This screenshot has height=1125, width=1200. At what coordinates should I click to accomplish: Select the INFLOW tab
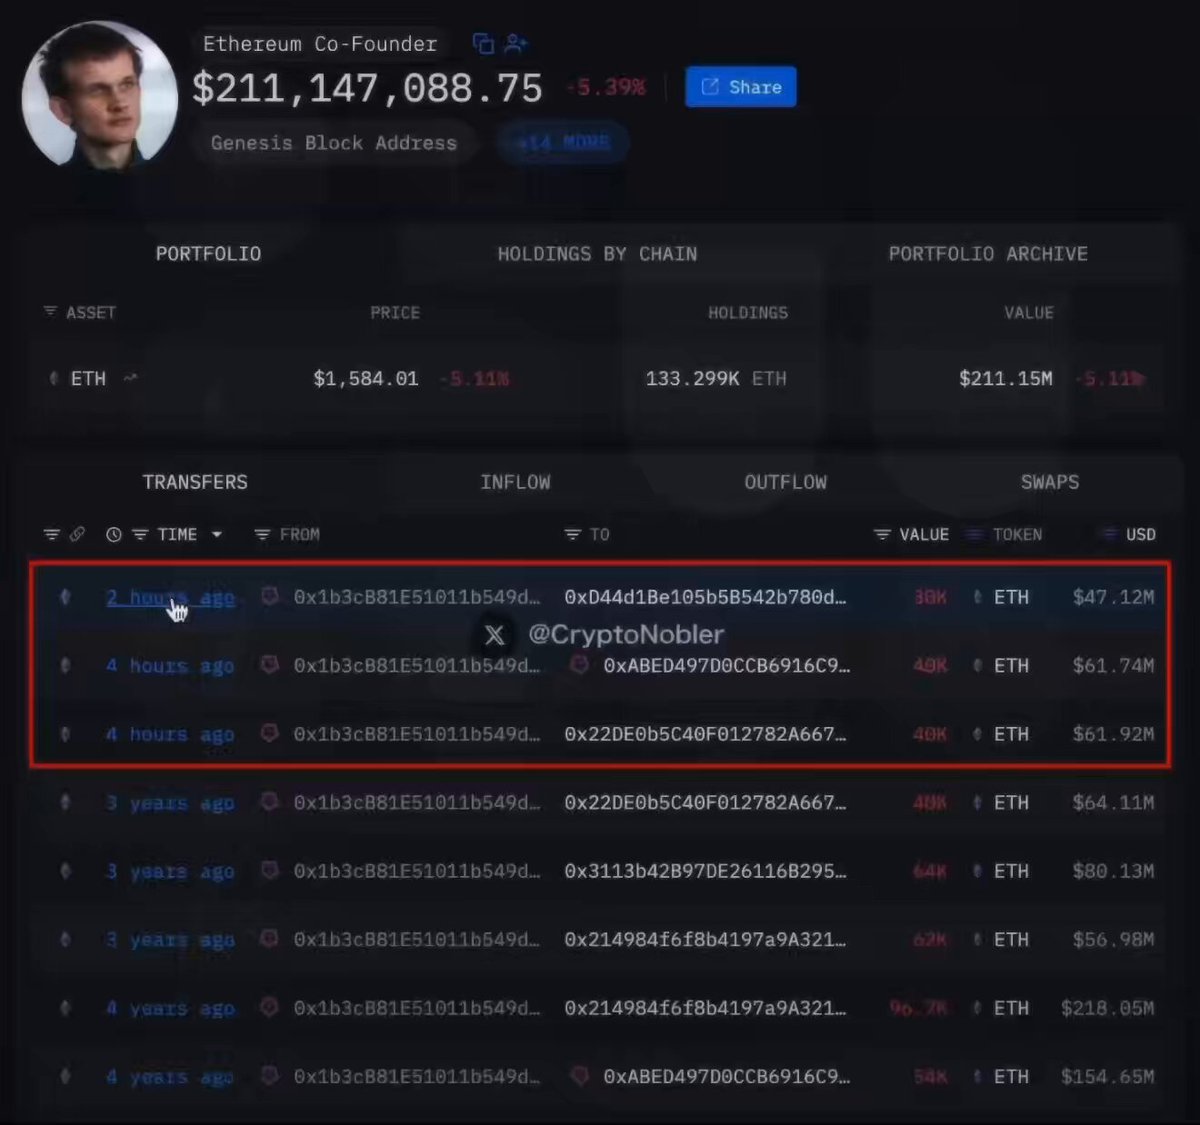515,482
